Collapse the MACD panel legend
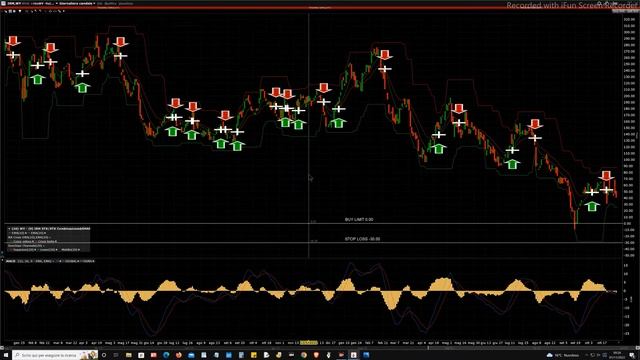The height and width of the screenshot is (360, 640). click(2, 261)
